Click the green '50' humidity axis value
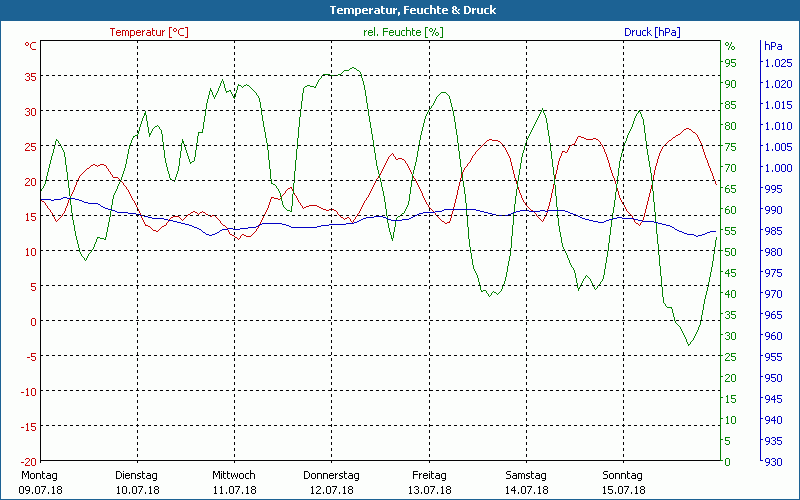This screenshot has height=500, width=800. tap(731, 252)
